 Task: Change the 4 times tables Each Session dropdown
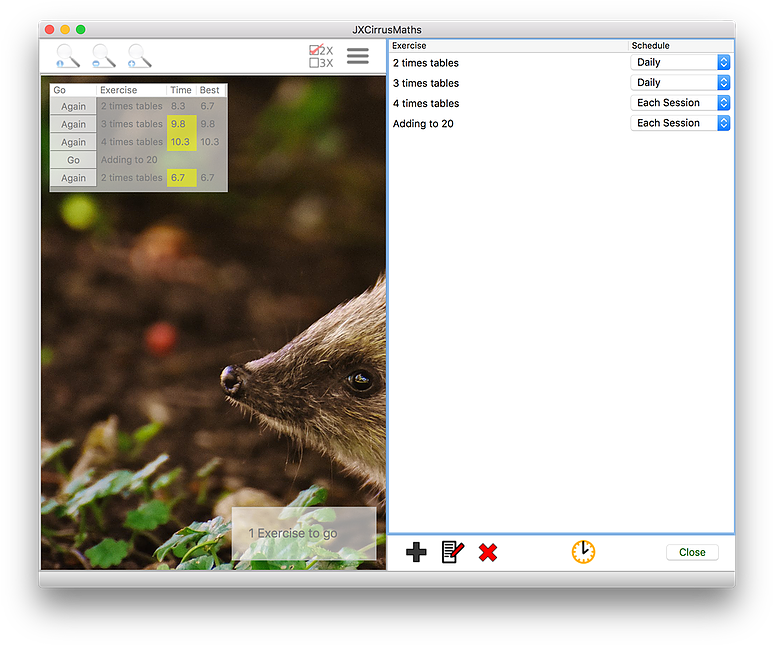(x=680, y=103)
